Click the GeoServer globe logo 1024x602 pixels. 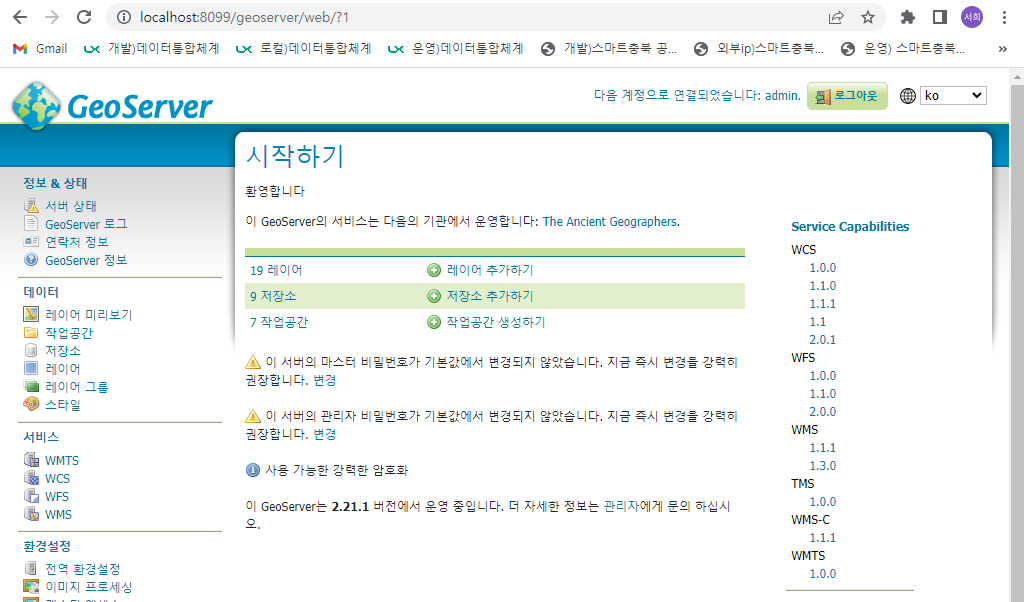click(37, 106)
